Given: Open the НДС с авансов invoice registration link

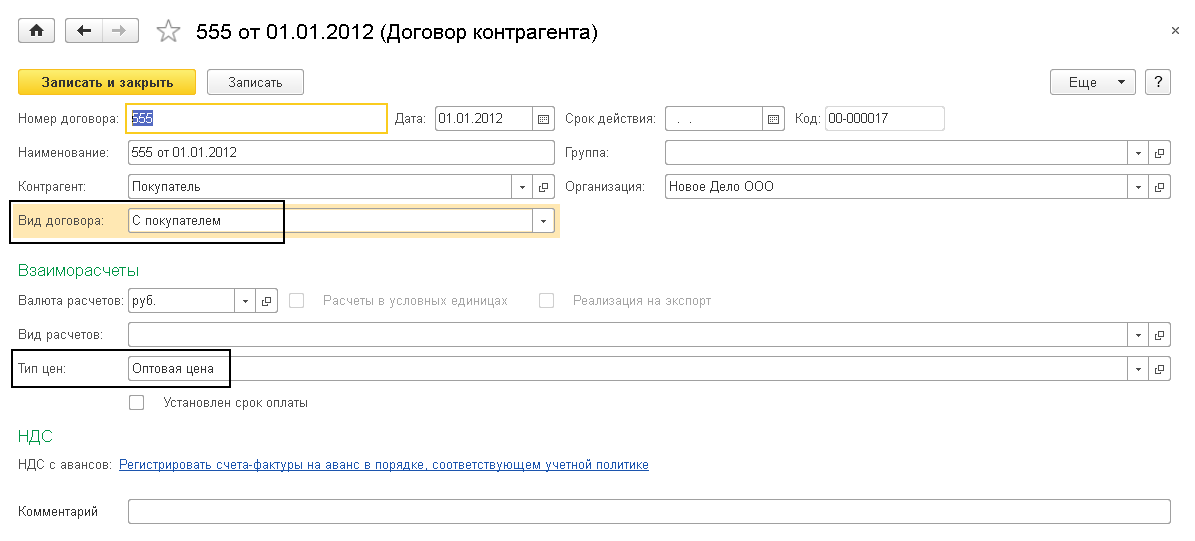Looking at the screenshot, I should point(384,465).
